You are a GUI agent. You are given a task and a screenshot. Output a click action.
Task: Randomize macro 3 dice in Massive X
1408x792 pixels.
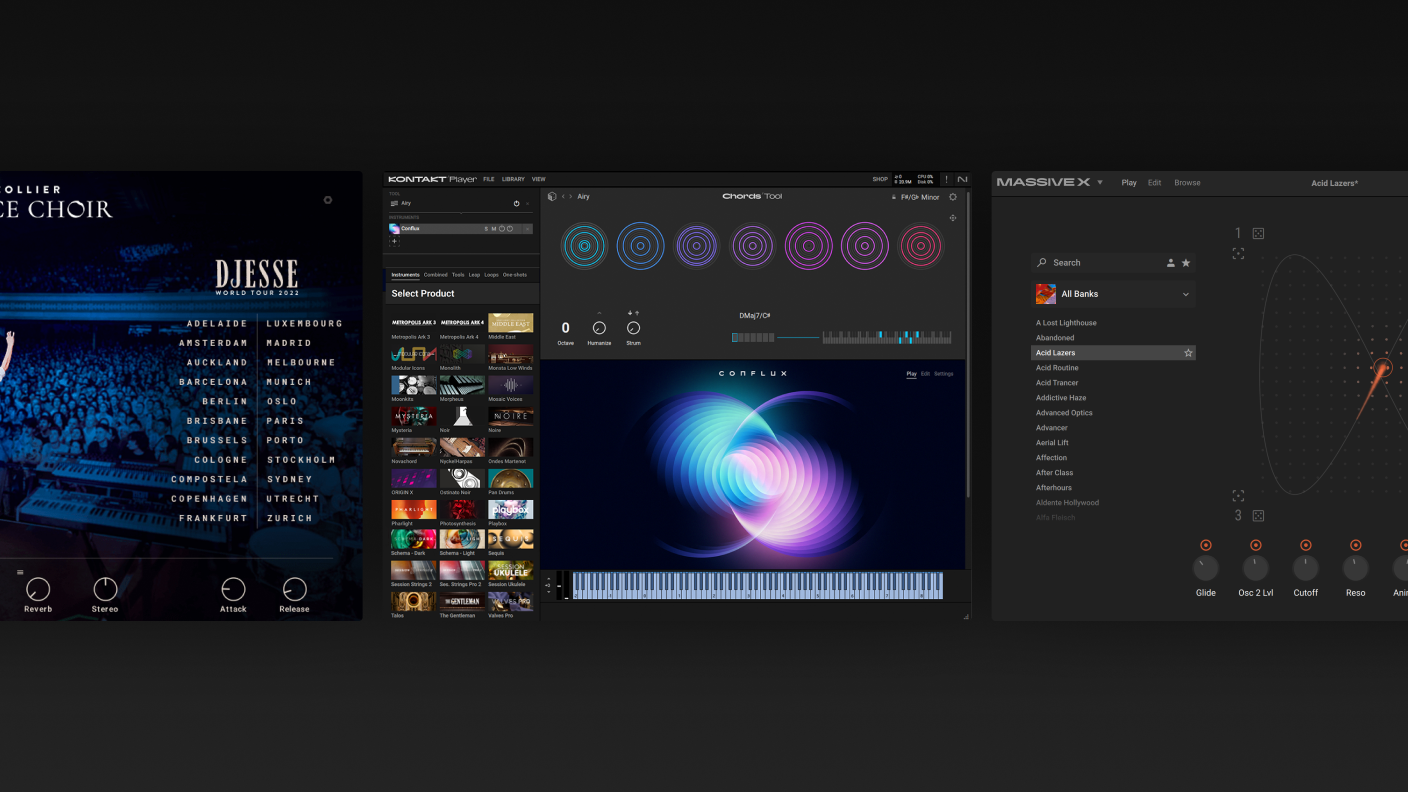(1258, 516)
